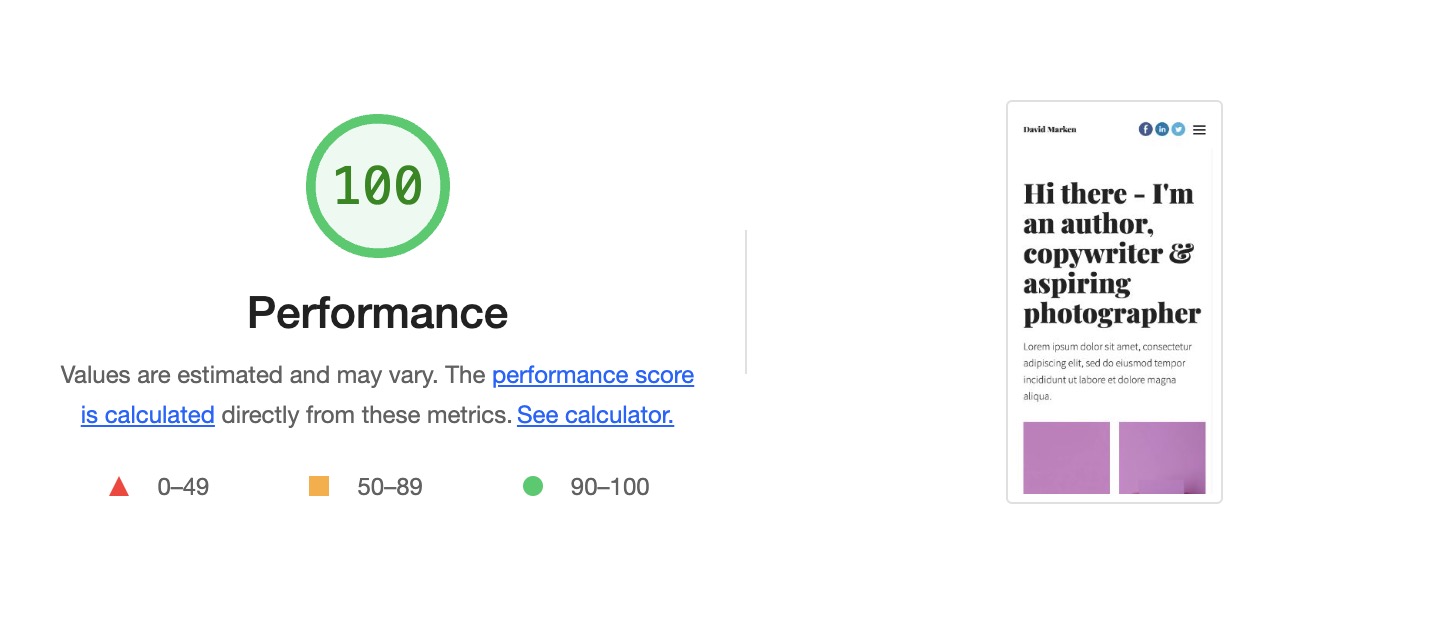This screenshot has width=1444, height=622.
Task: Click the "0–49" legend label
Action: coord(183,487)
